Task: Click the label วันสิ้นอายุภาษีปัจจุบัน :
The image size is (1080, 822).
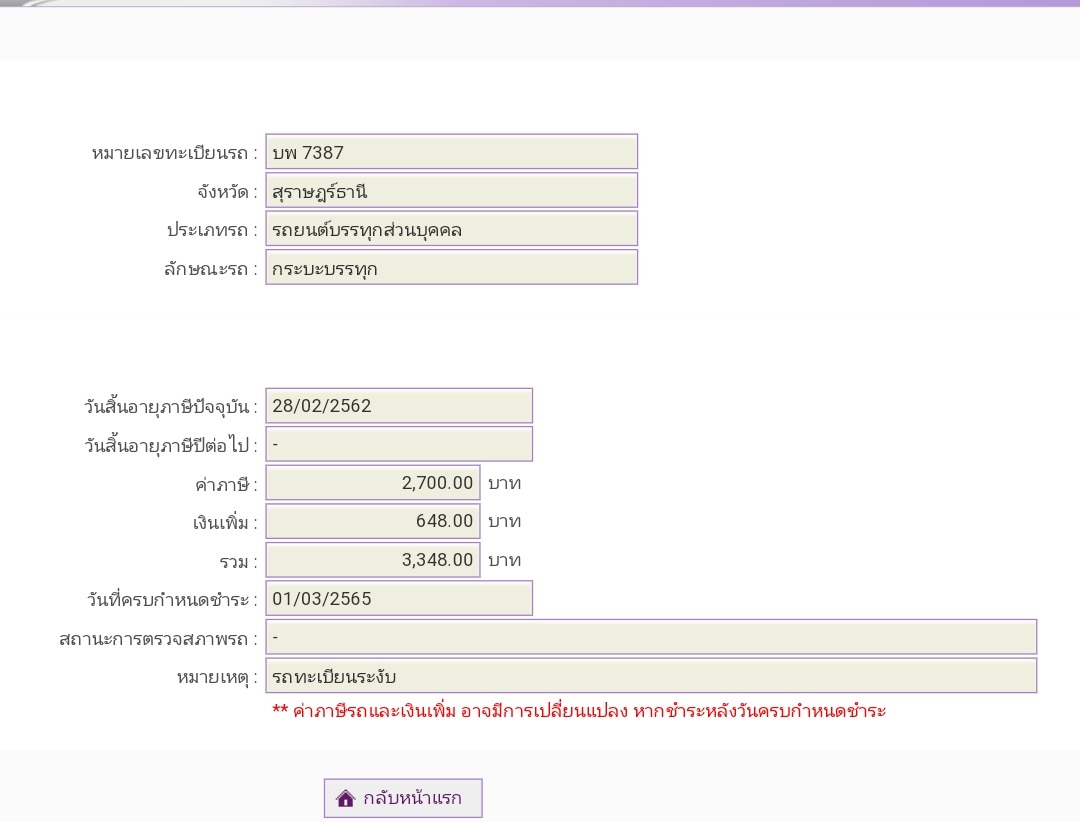Action: (x=171, y=407)
